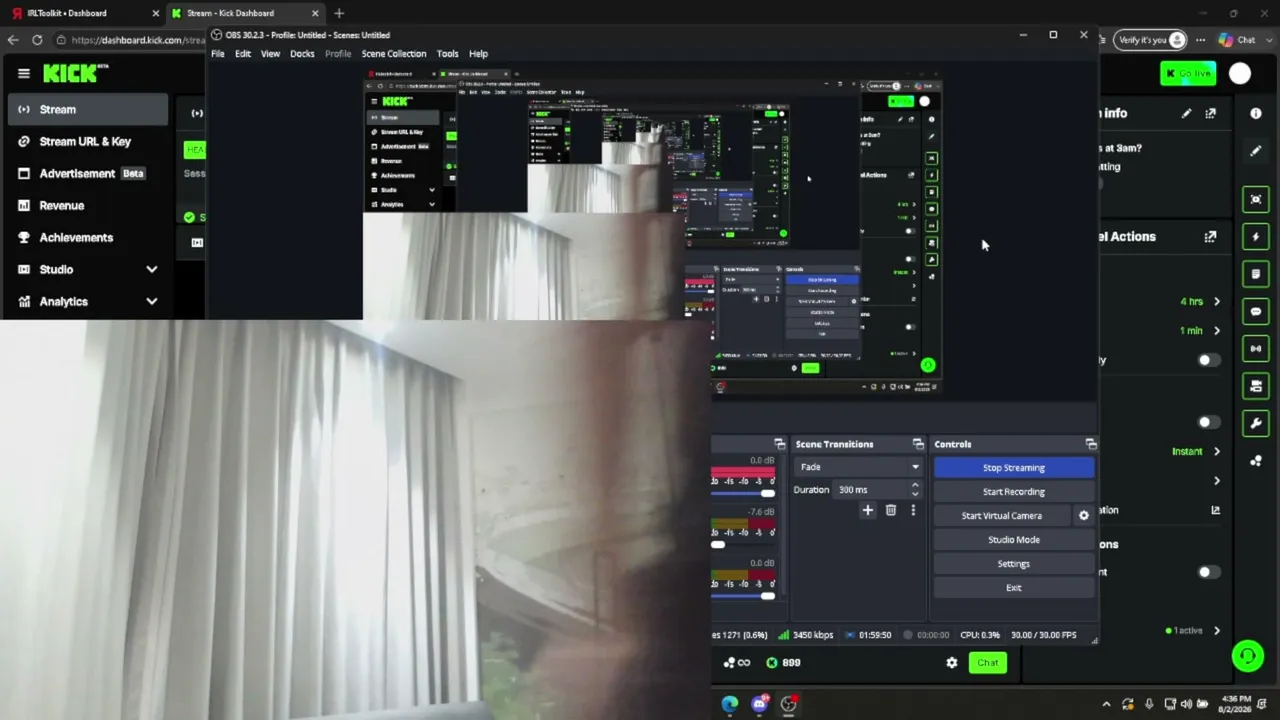Open the green headset support button
Viewport: 1280px width, 720px height.
pos(1247,656)
